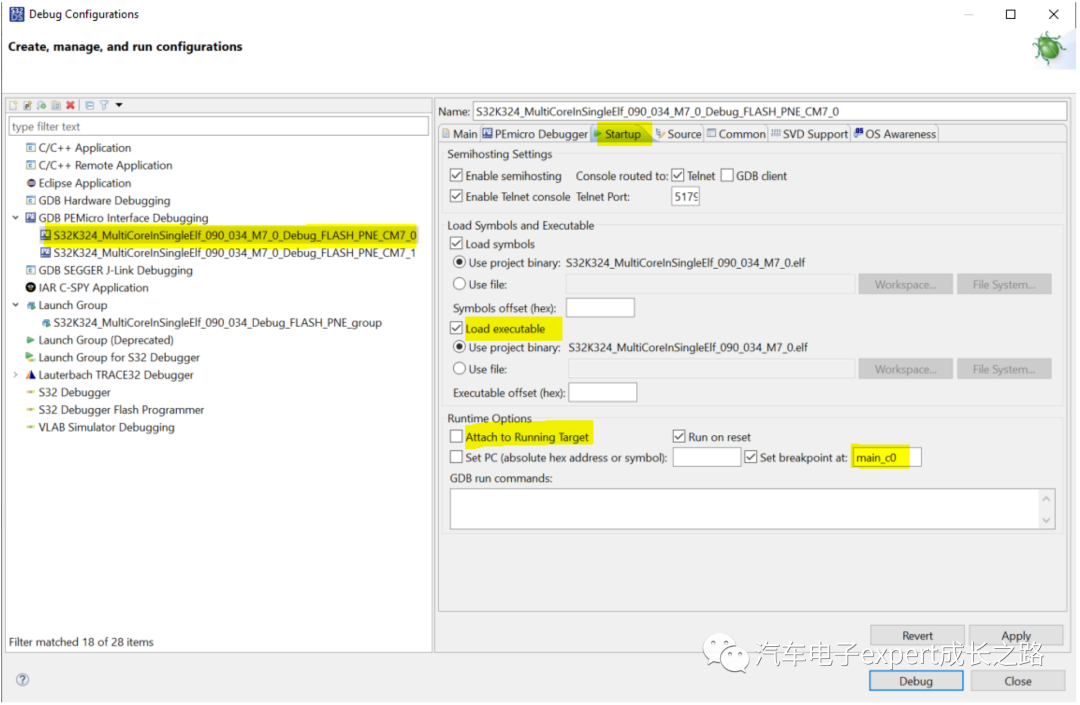1080x705 pixels.
Task: Click the GDB run commands text area
Action: pyautogui.click(x=752, y=509)
